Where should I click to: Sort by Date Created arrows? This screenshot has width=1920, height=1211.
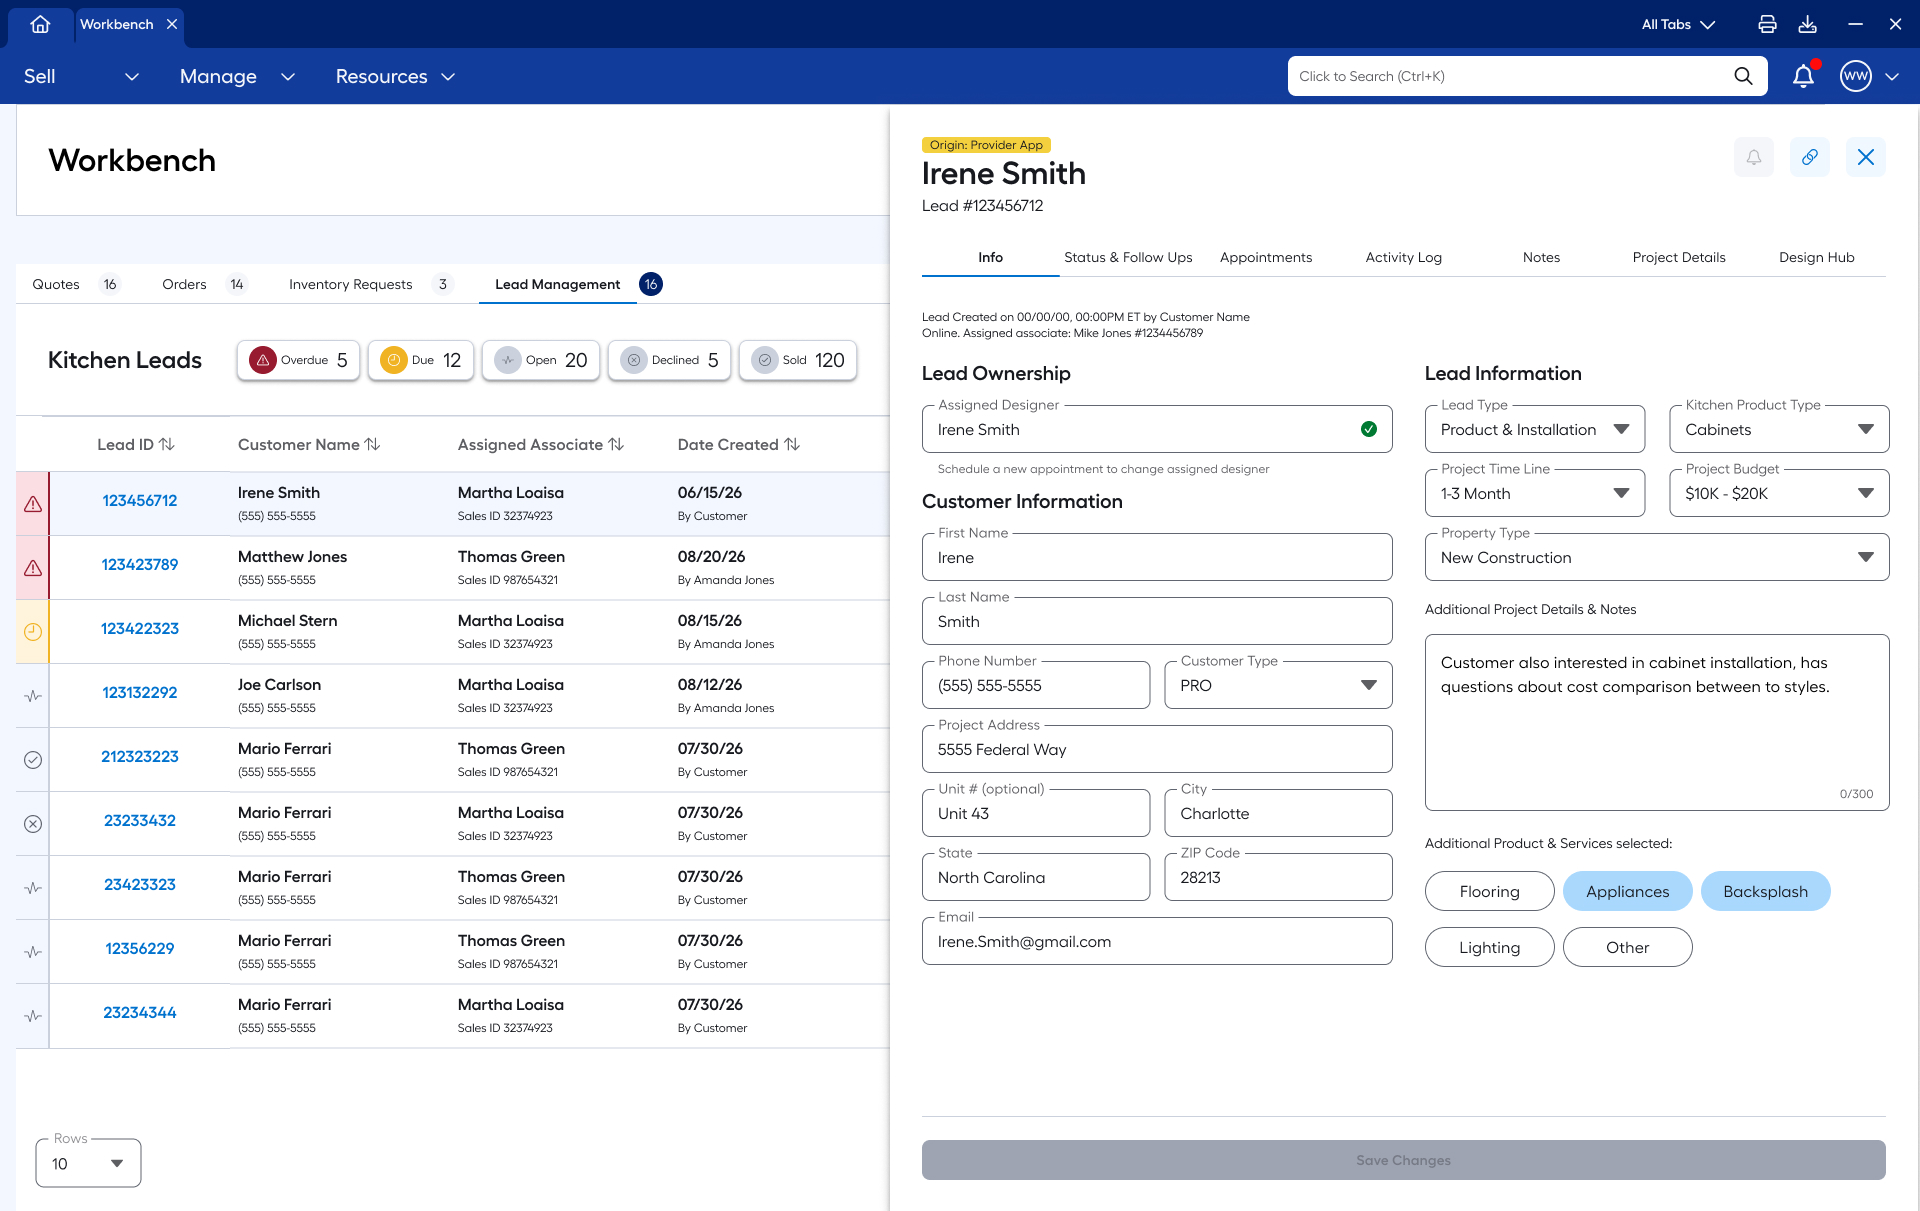tap(792, 444)
